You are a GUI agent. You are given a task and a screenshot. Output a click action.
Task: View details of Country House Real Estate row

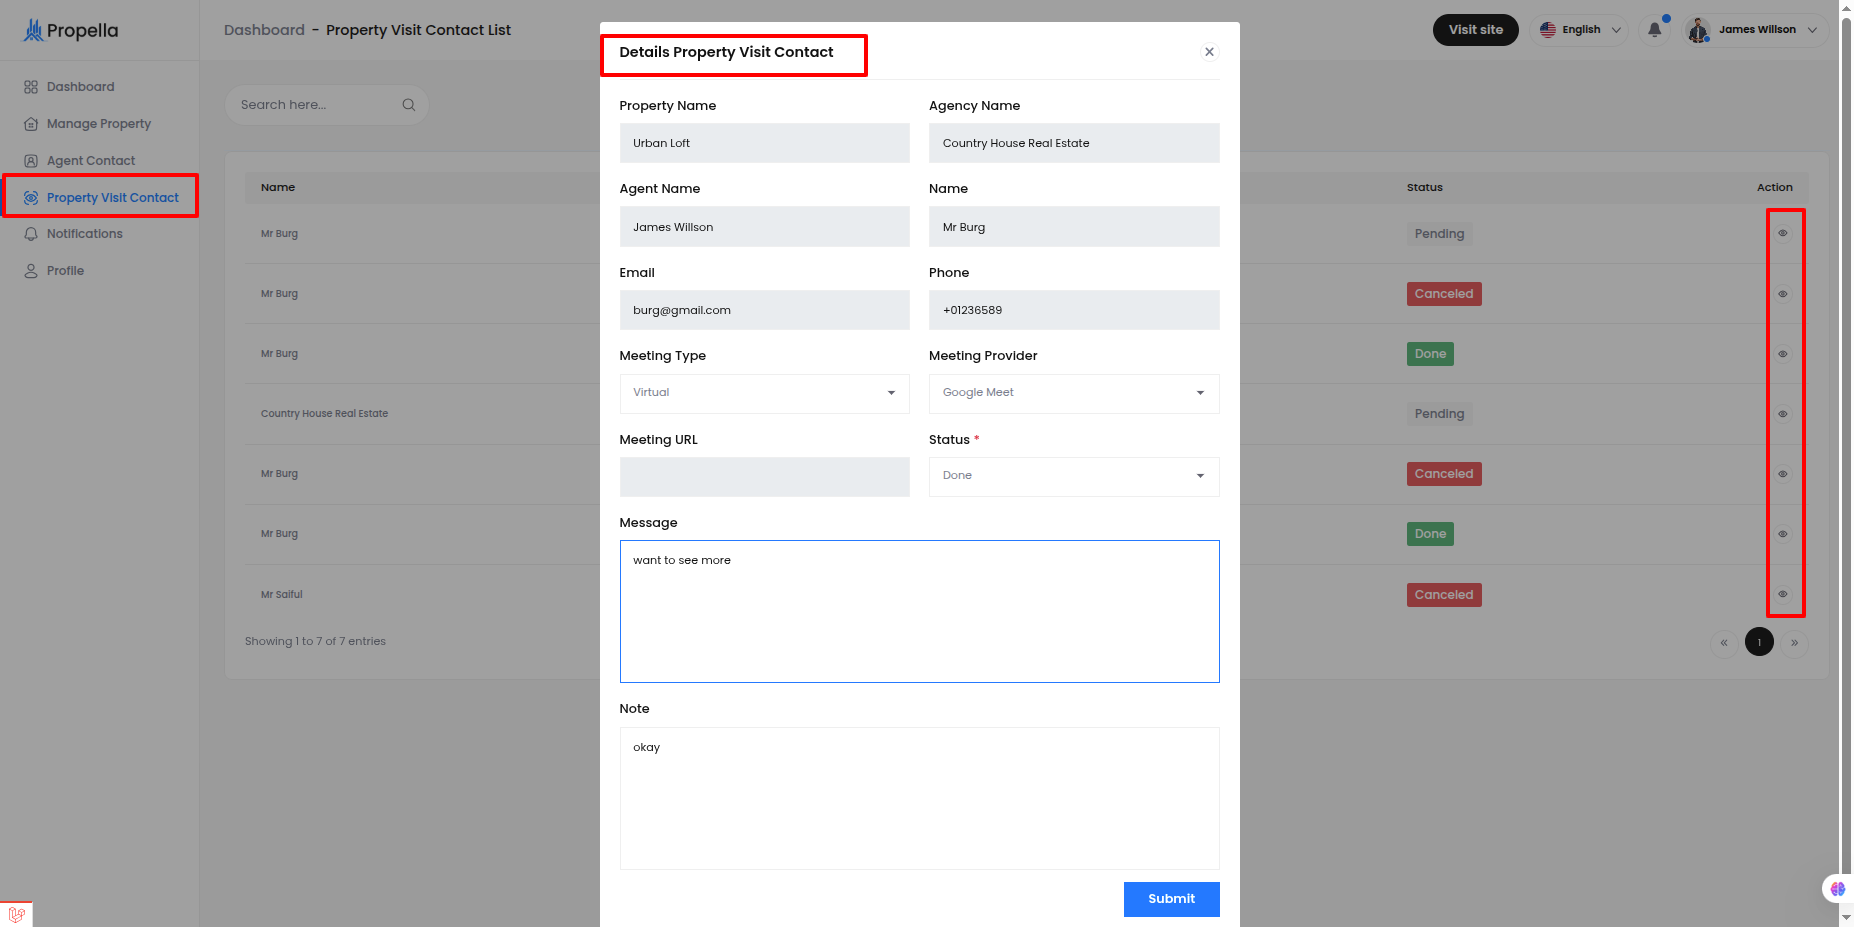(x=1782, y=414)
